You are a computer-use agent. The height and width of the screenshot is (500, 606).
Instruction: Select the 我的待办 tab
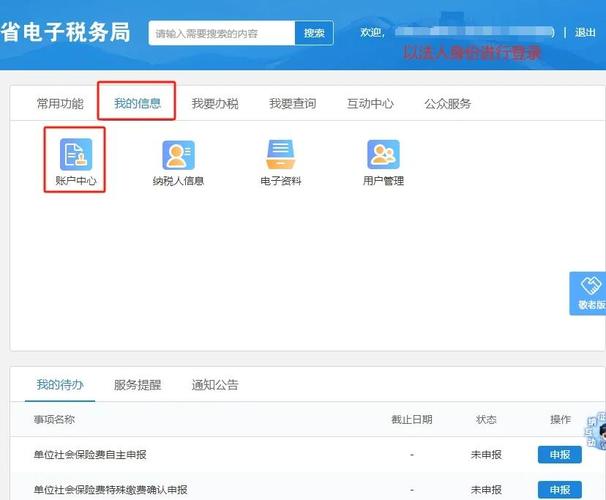click(x=60, y=384)
